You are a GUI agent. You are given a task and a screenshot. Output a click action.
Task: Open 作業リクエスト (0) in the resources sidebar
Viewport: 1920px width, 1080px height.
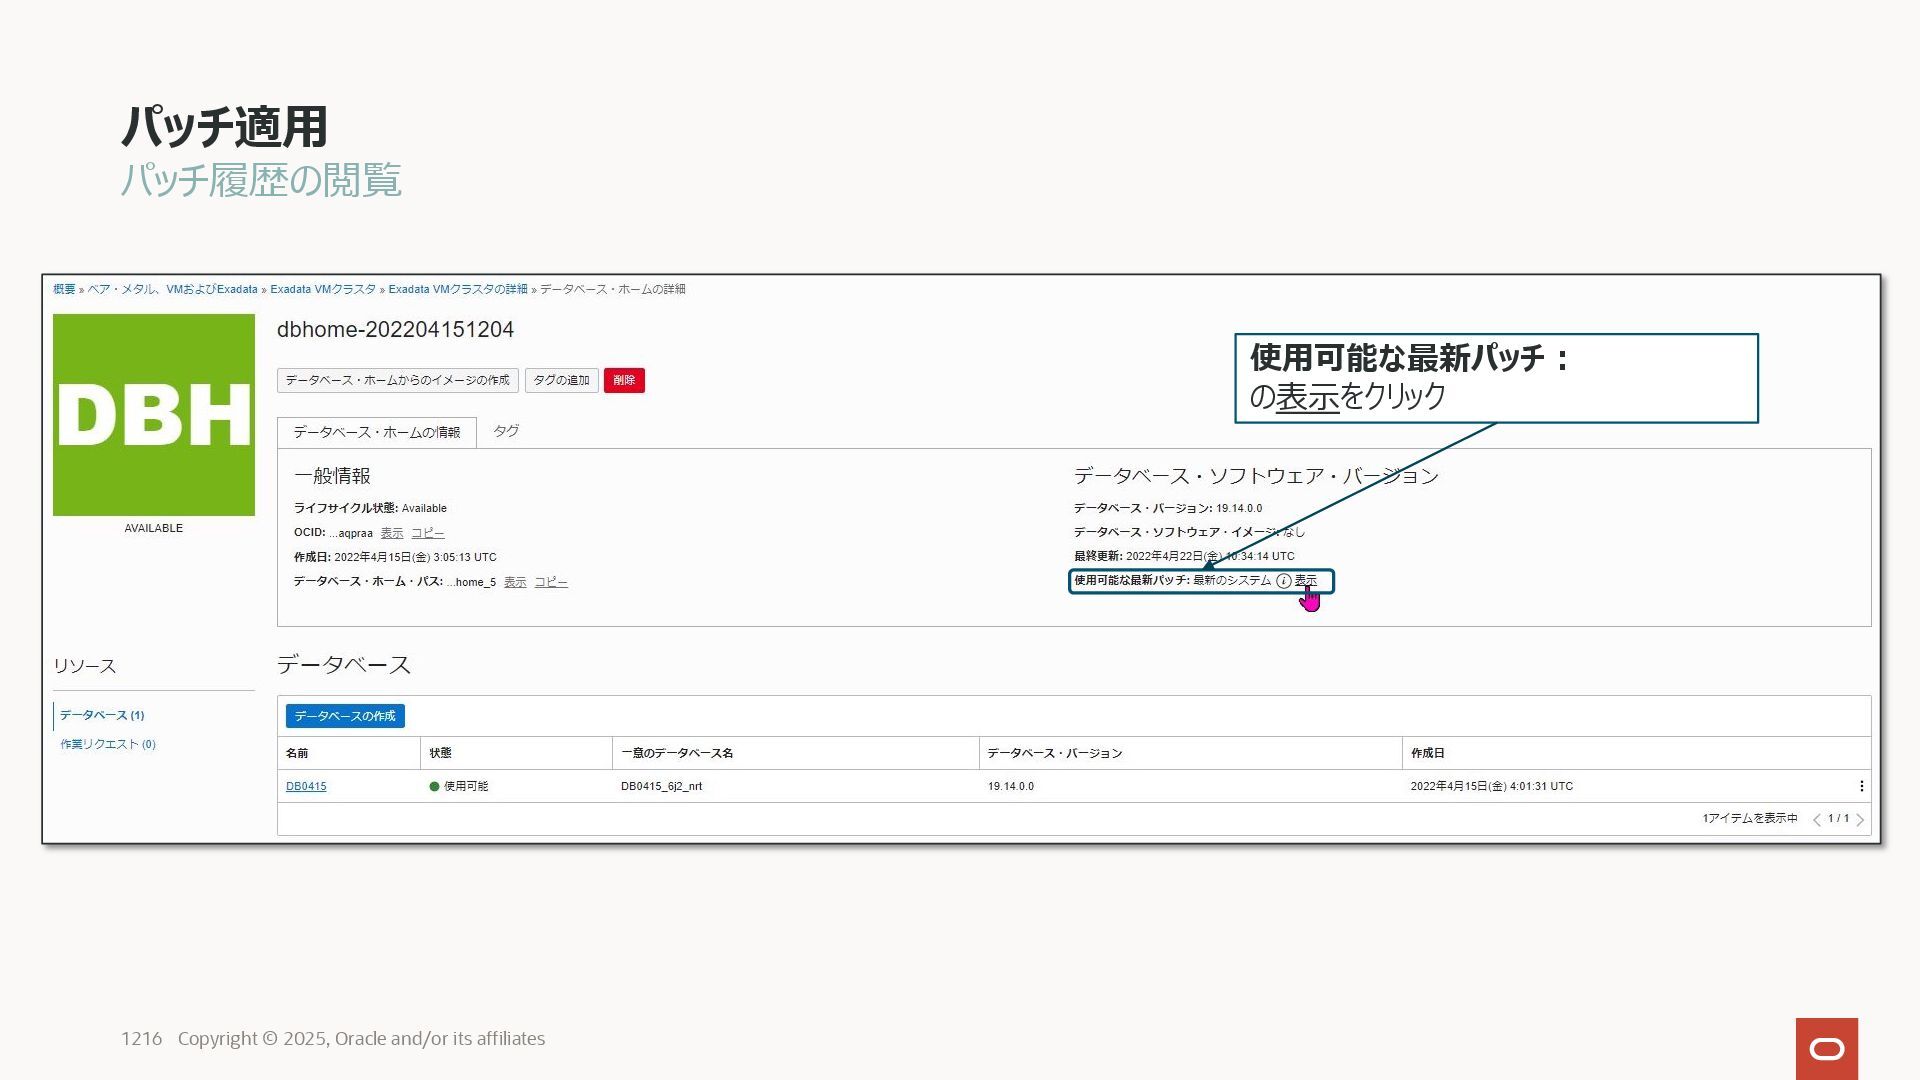pyautogui.click(x=108, y=744)
